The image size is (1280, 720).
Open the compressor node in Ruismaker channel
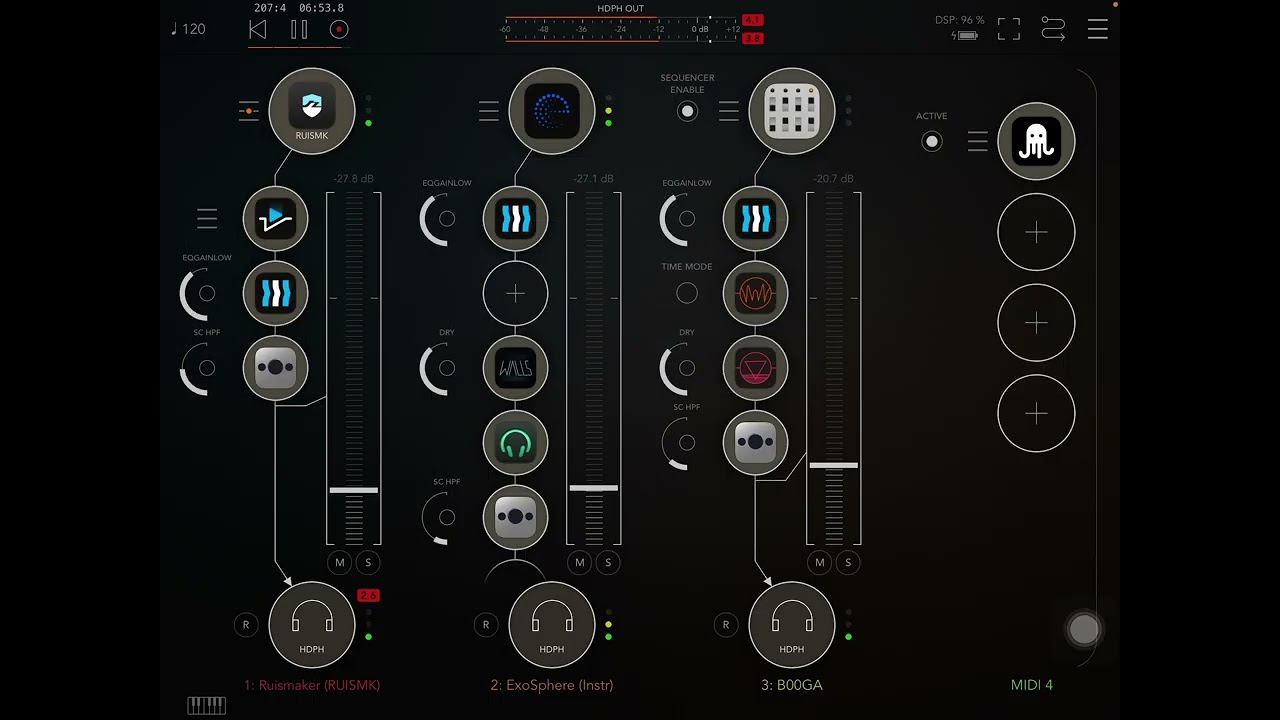[x=276, y=368]
